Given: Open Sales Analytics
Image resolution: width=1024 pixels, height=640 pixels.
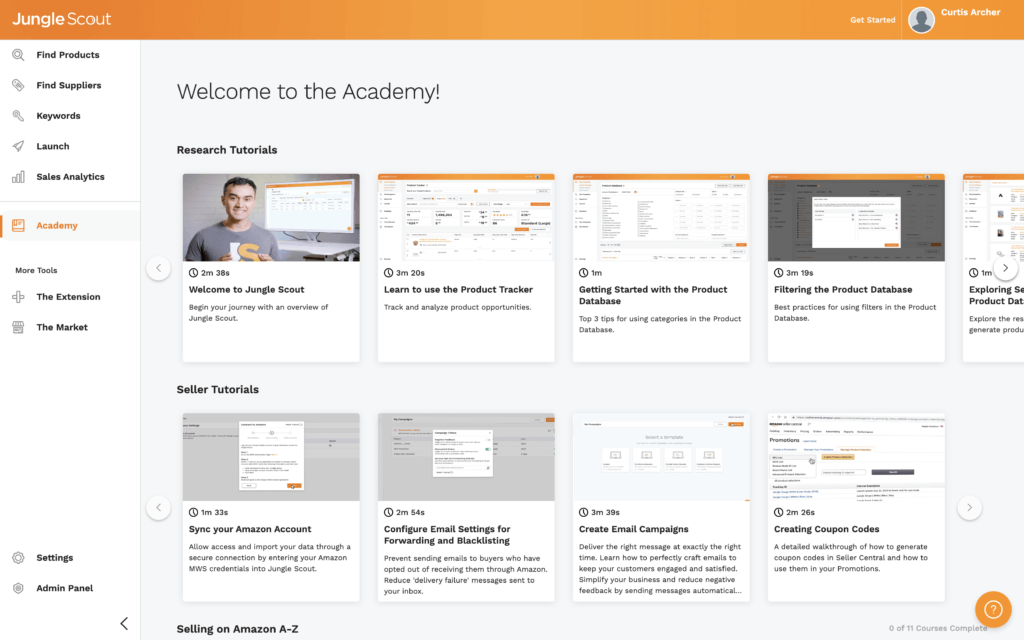Looking at the screenshot, I should 70,176.
